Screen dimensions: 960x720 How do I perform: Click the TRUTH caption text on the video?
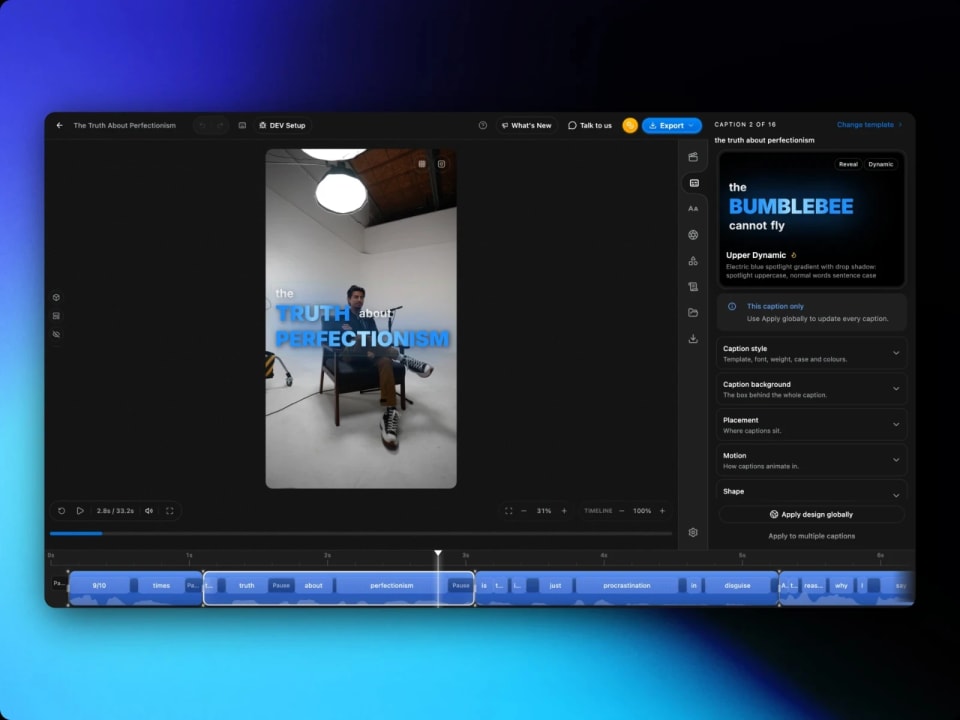(313, 314)
